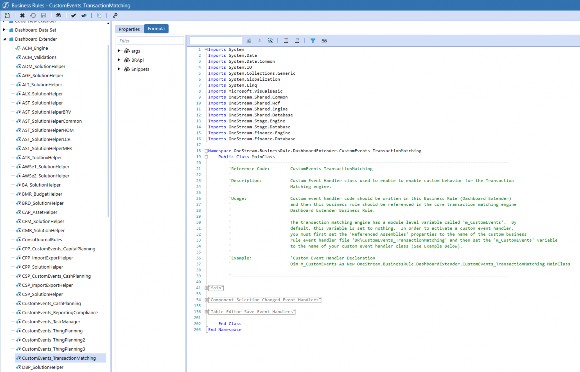This screenshot has height=372, width=580.
Task: Click the find-and-replace icon in editor toolbar
Action: (270, 41)
